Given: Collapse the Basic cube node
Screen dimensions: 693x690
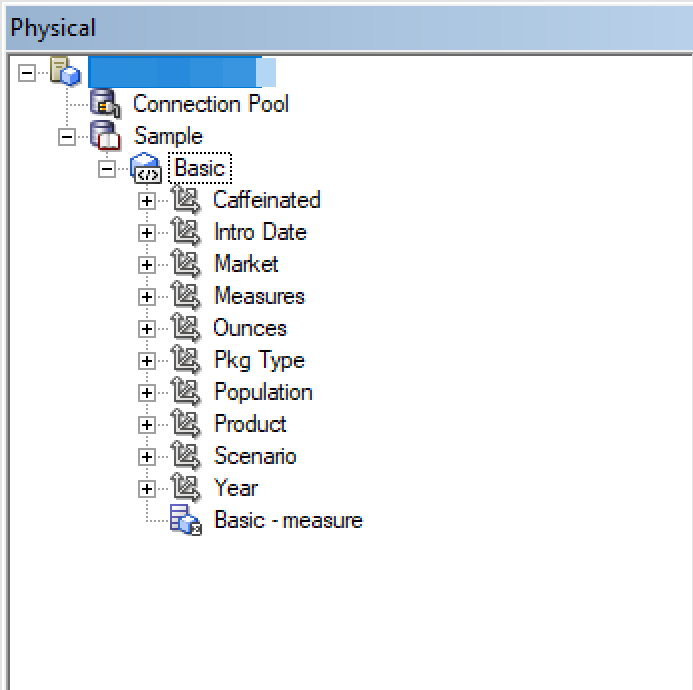Looking at the screenshot, I should [x=107, y=169].
